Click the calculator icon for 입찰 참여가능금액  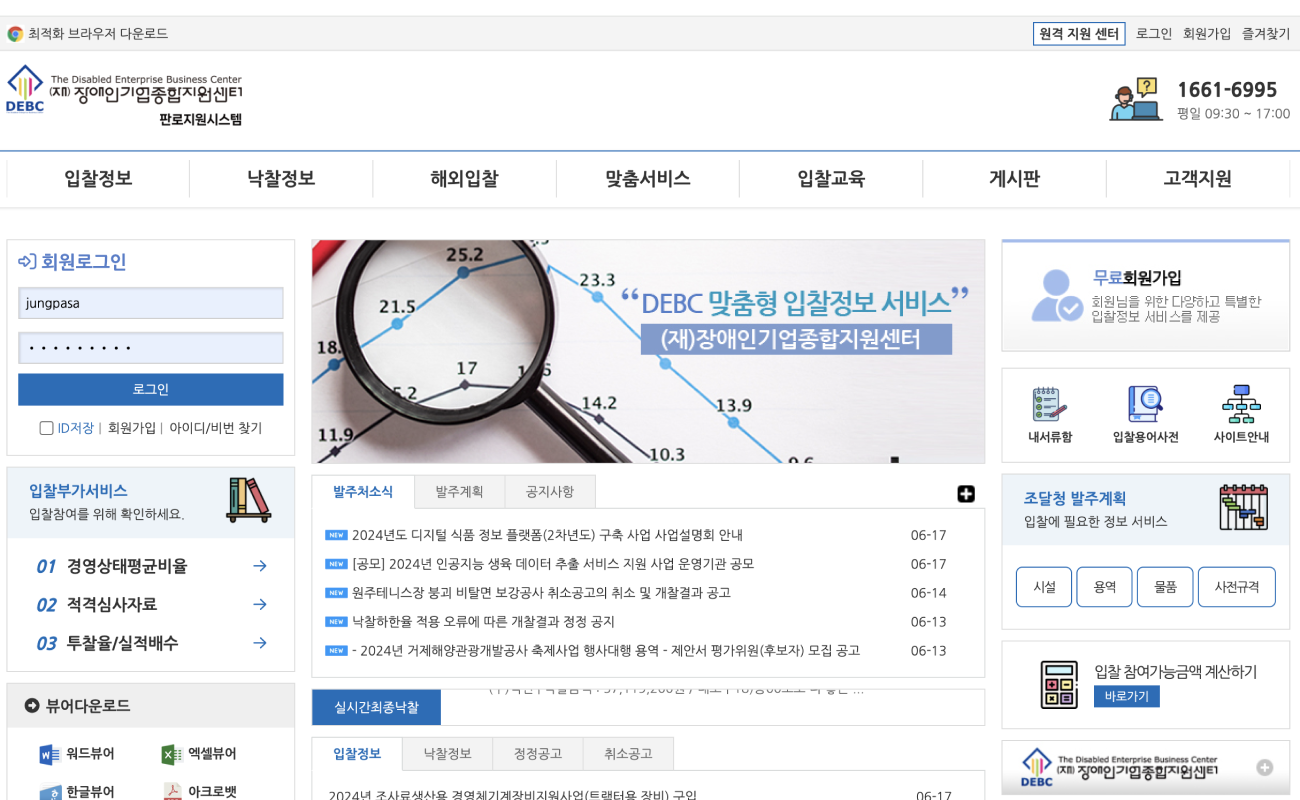click(1060, 684)
